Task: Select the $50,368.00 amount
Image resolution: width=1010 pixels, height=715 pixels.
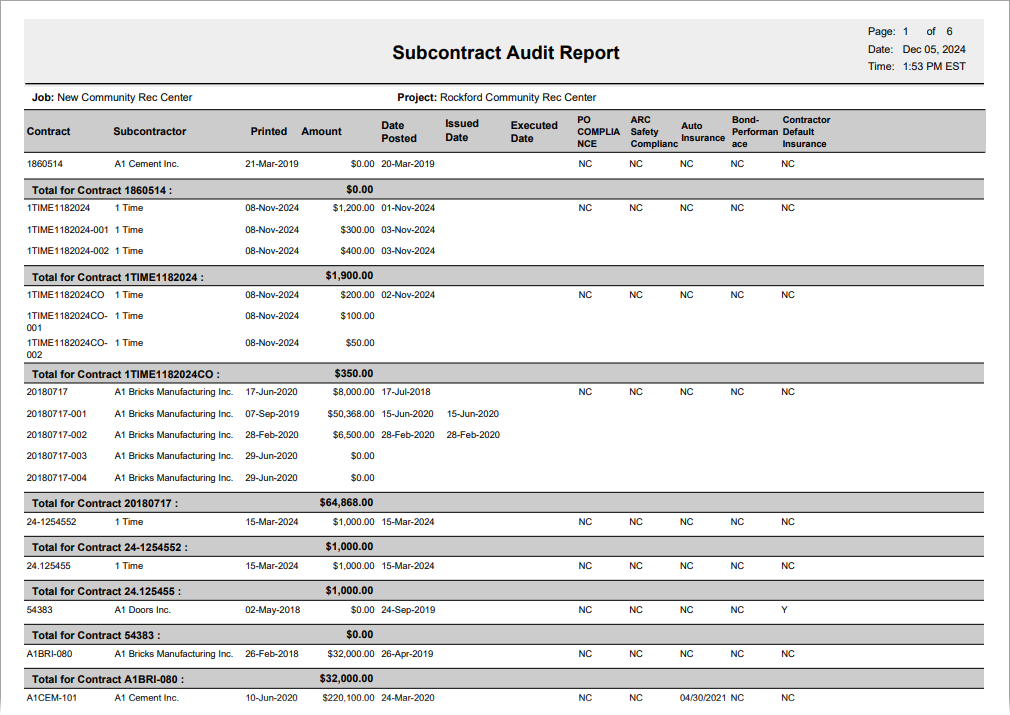Action: (x=350, y=414)
